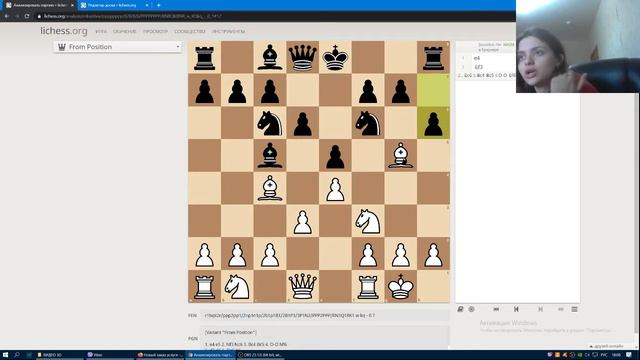Click the white knight on b1

[x=237, y=286]
